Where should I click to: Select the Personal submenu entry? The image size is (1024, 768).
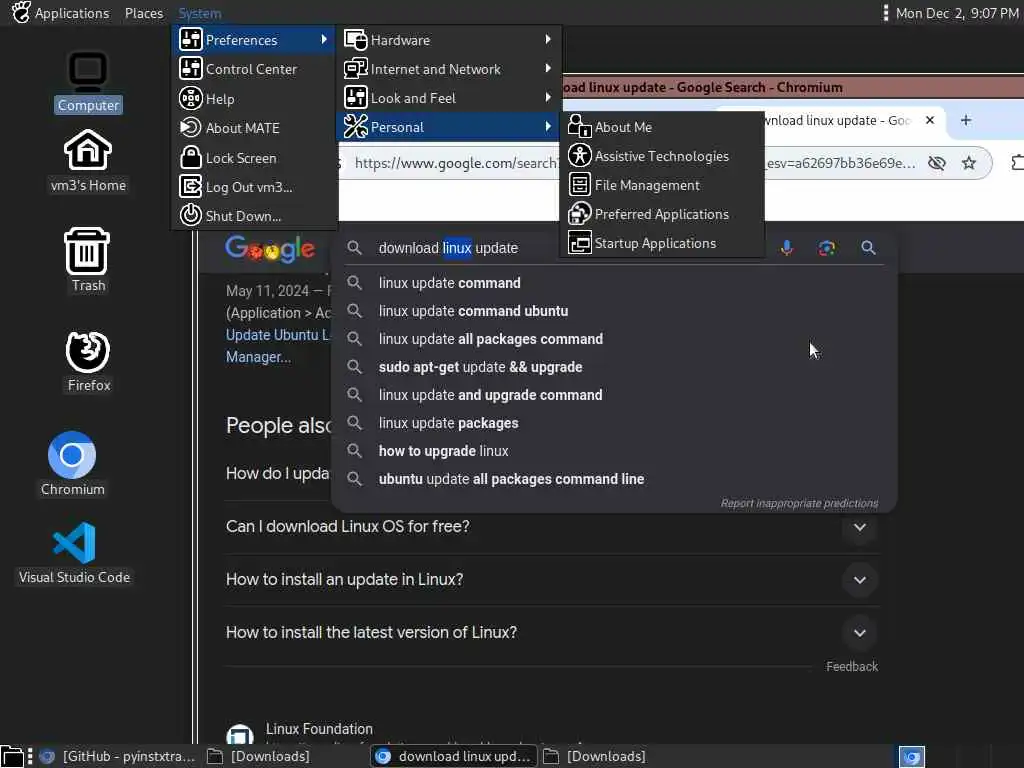(448, 127)
